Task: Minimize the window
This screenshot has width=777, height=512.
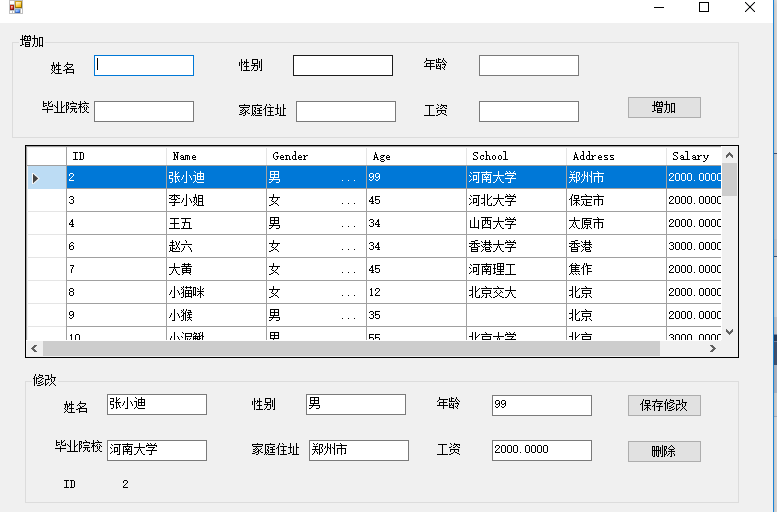Action: point(659,7)
